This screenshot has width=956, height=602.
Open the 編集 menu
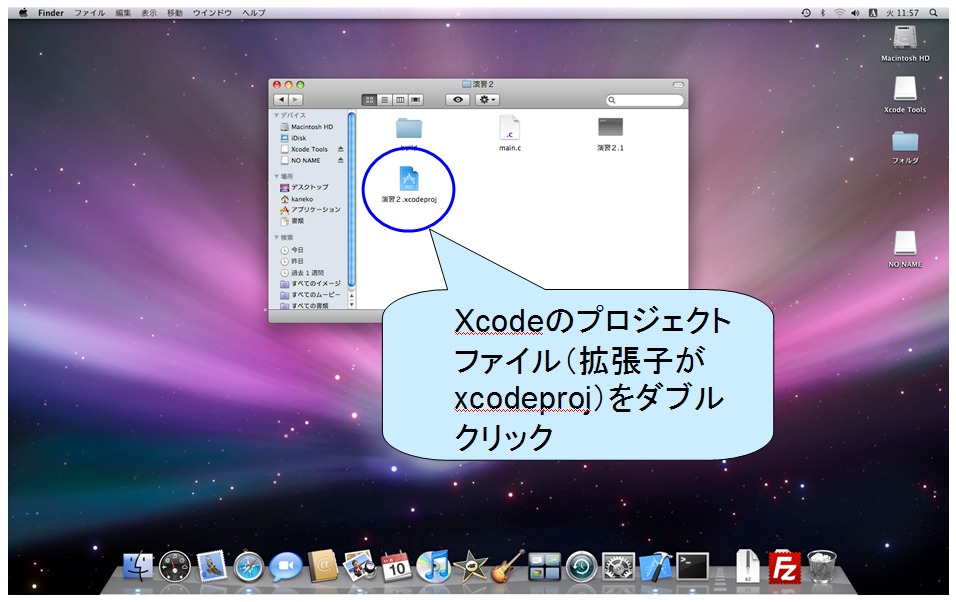tap(123, 13)
